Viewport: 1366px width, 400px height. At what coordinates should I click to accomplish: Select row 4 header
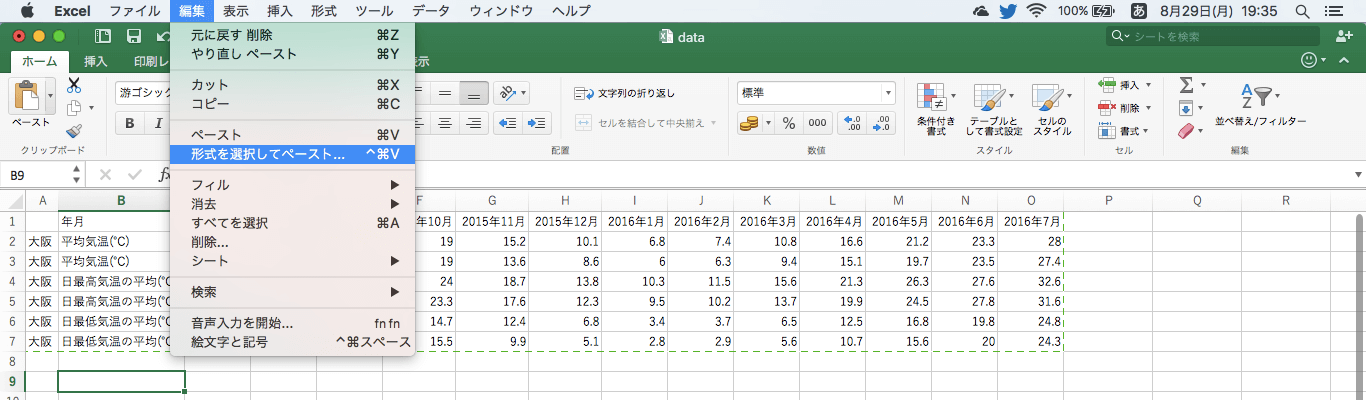[x=12, y=281]
